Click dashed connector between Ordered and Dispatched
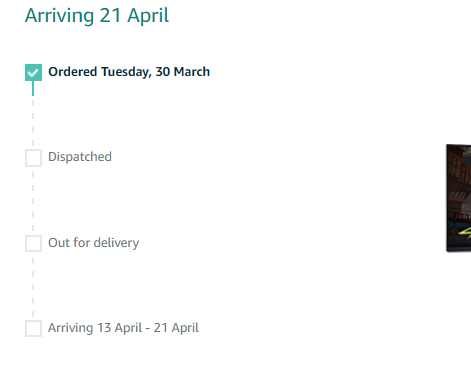This screenshot has height=368, width=471. 33,122
